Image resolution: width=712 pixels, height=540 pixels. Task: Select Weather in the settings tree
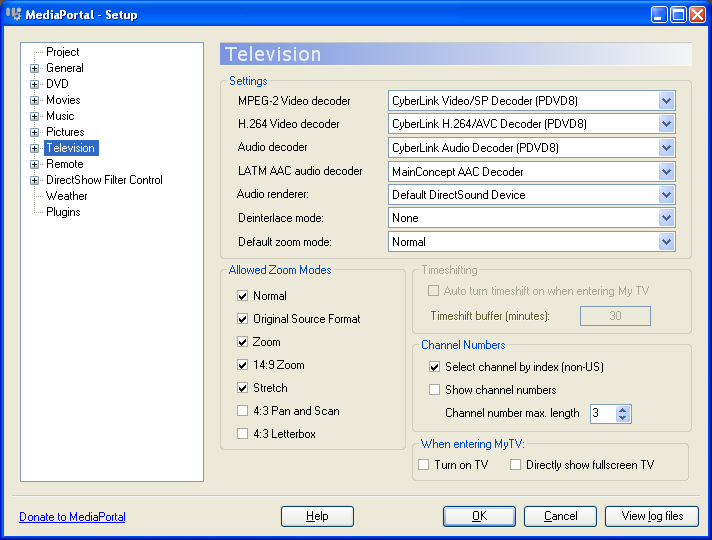67,196
